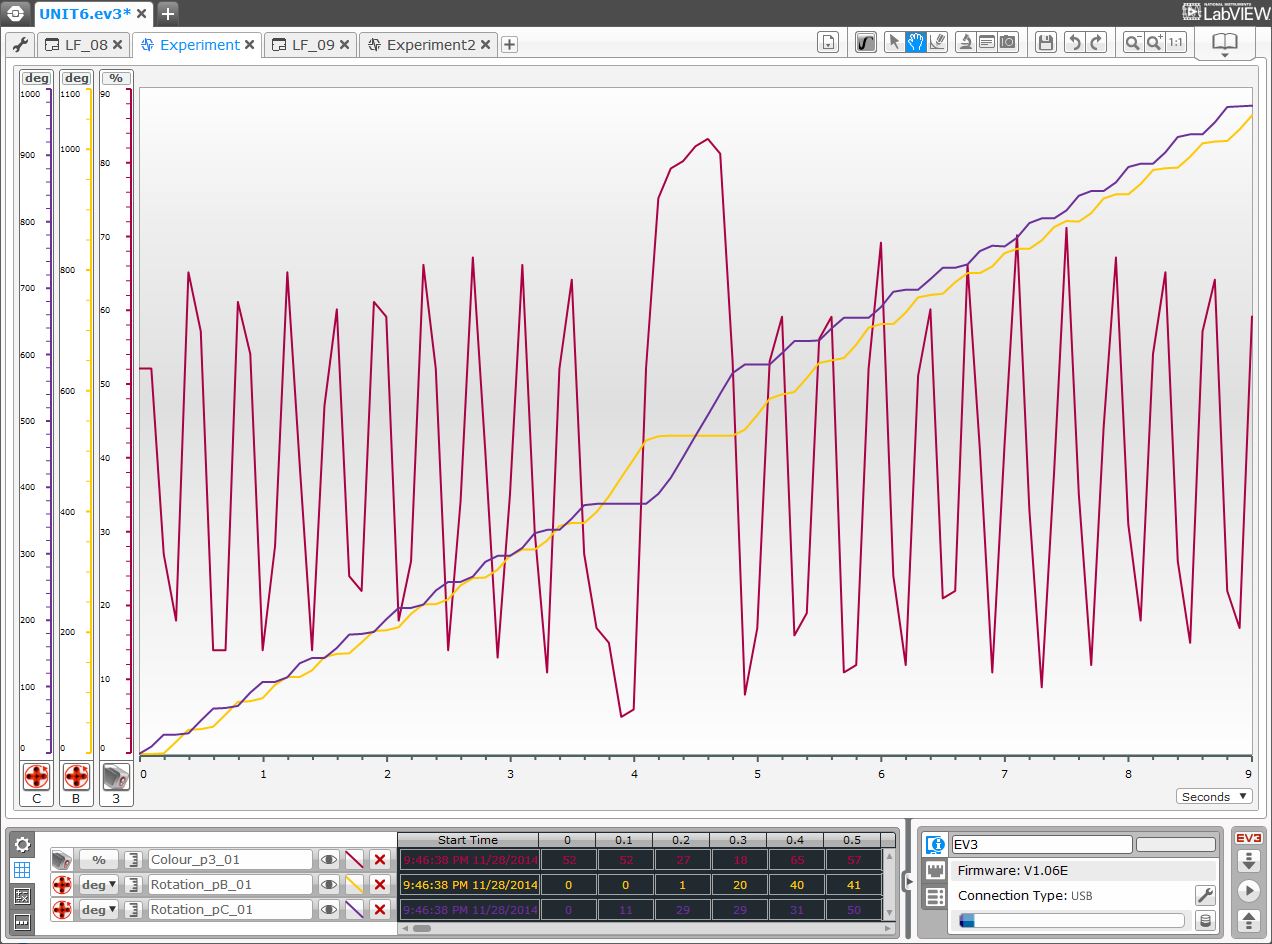Zoom in on the graph
The image size is (1272, 944).
tap(1155, 42)
